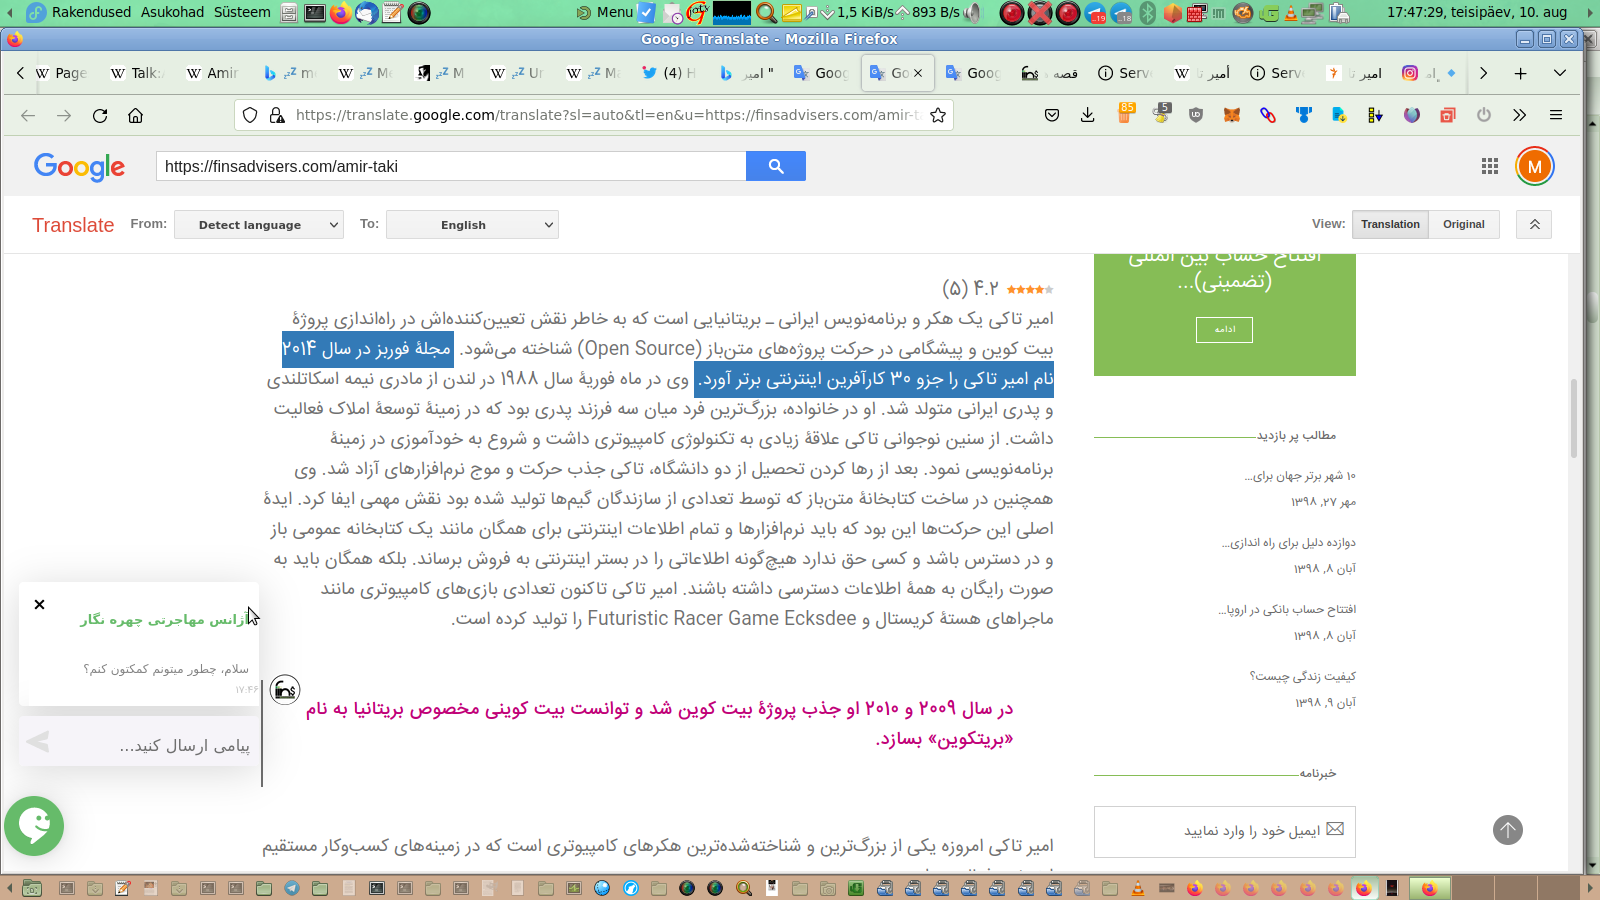
Task: Open the From language dropdown
Action: [259, 225]
